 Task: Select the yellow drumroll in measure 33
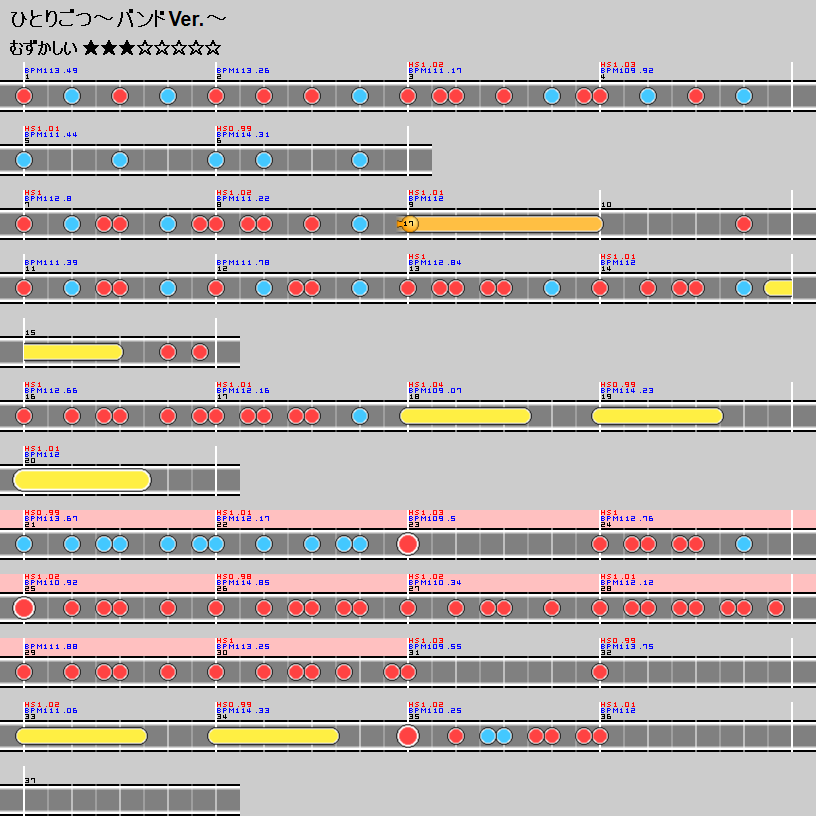coord(82,736)
